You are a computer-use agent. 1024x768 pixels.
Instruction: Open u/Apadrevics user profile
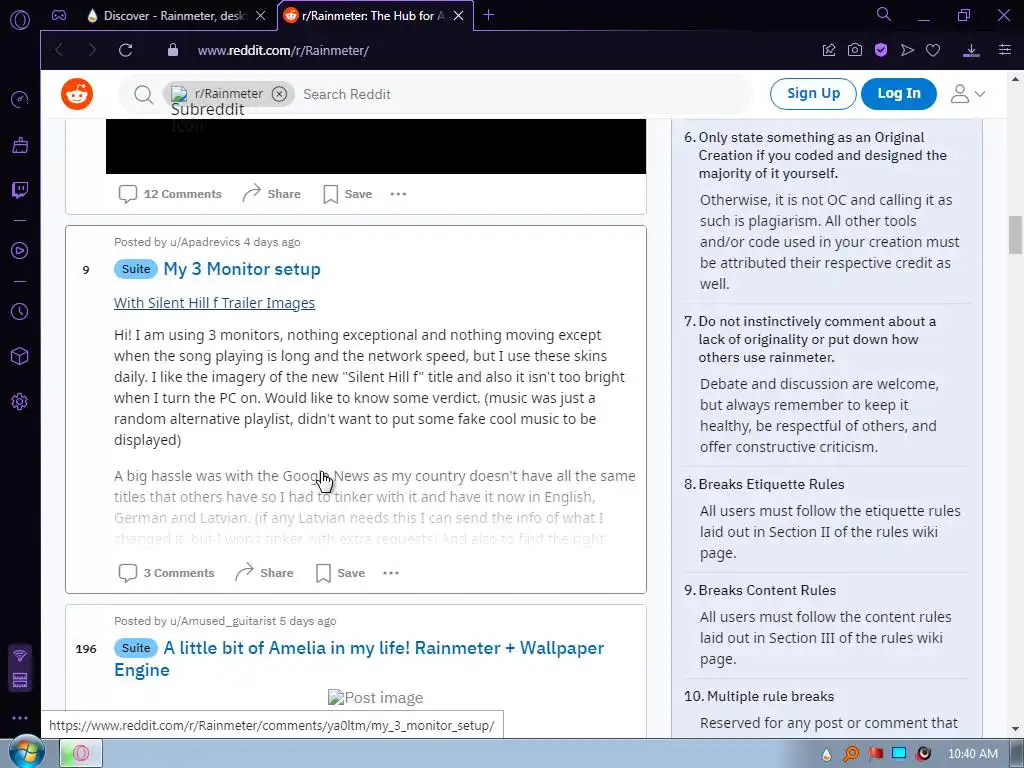pos(205,242)
